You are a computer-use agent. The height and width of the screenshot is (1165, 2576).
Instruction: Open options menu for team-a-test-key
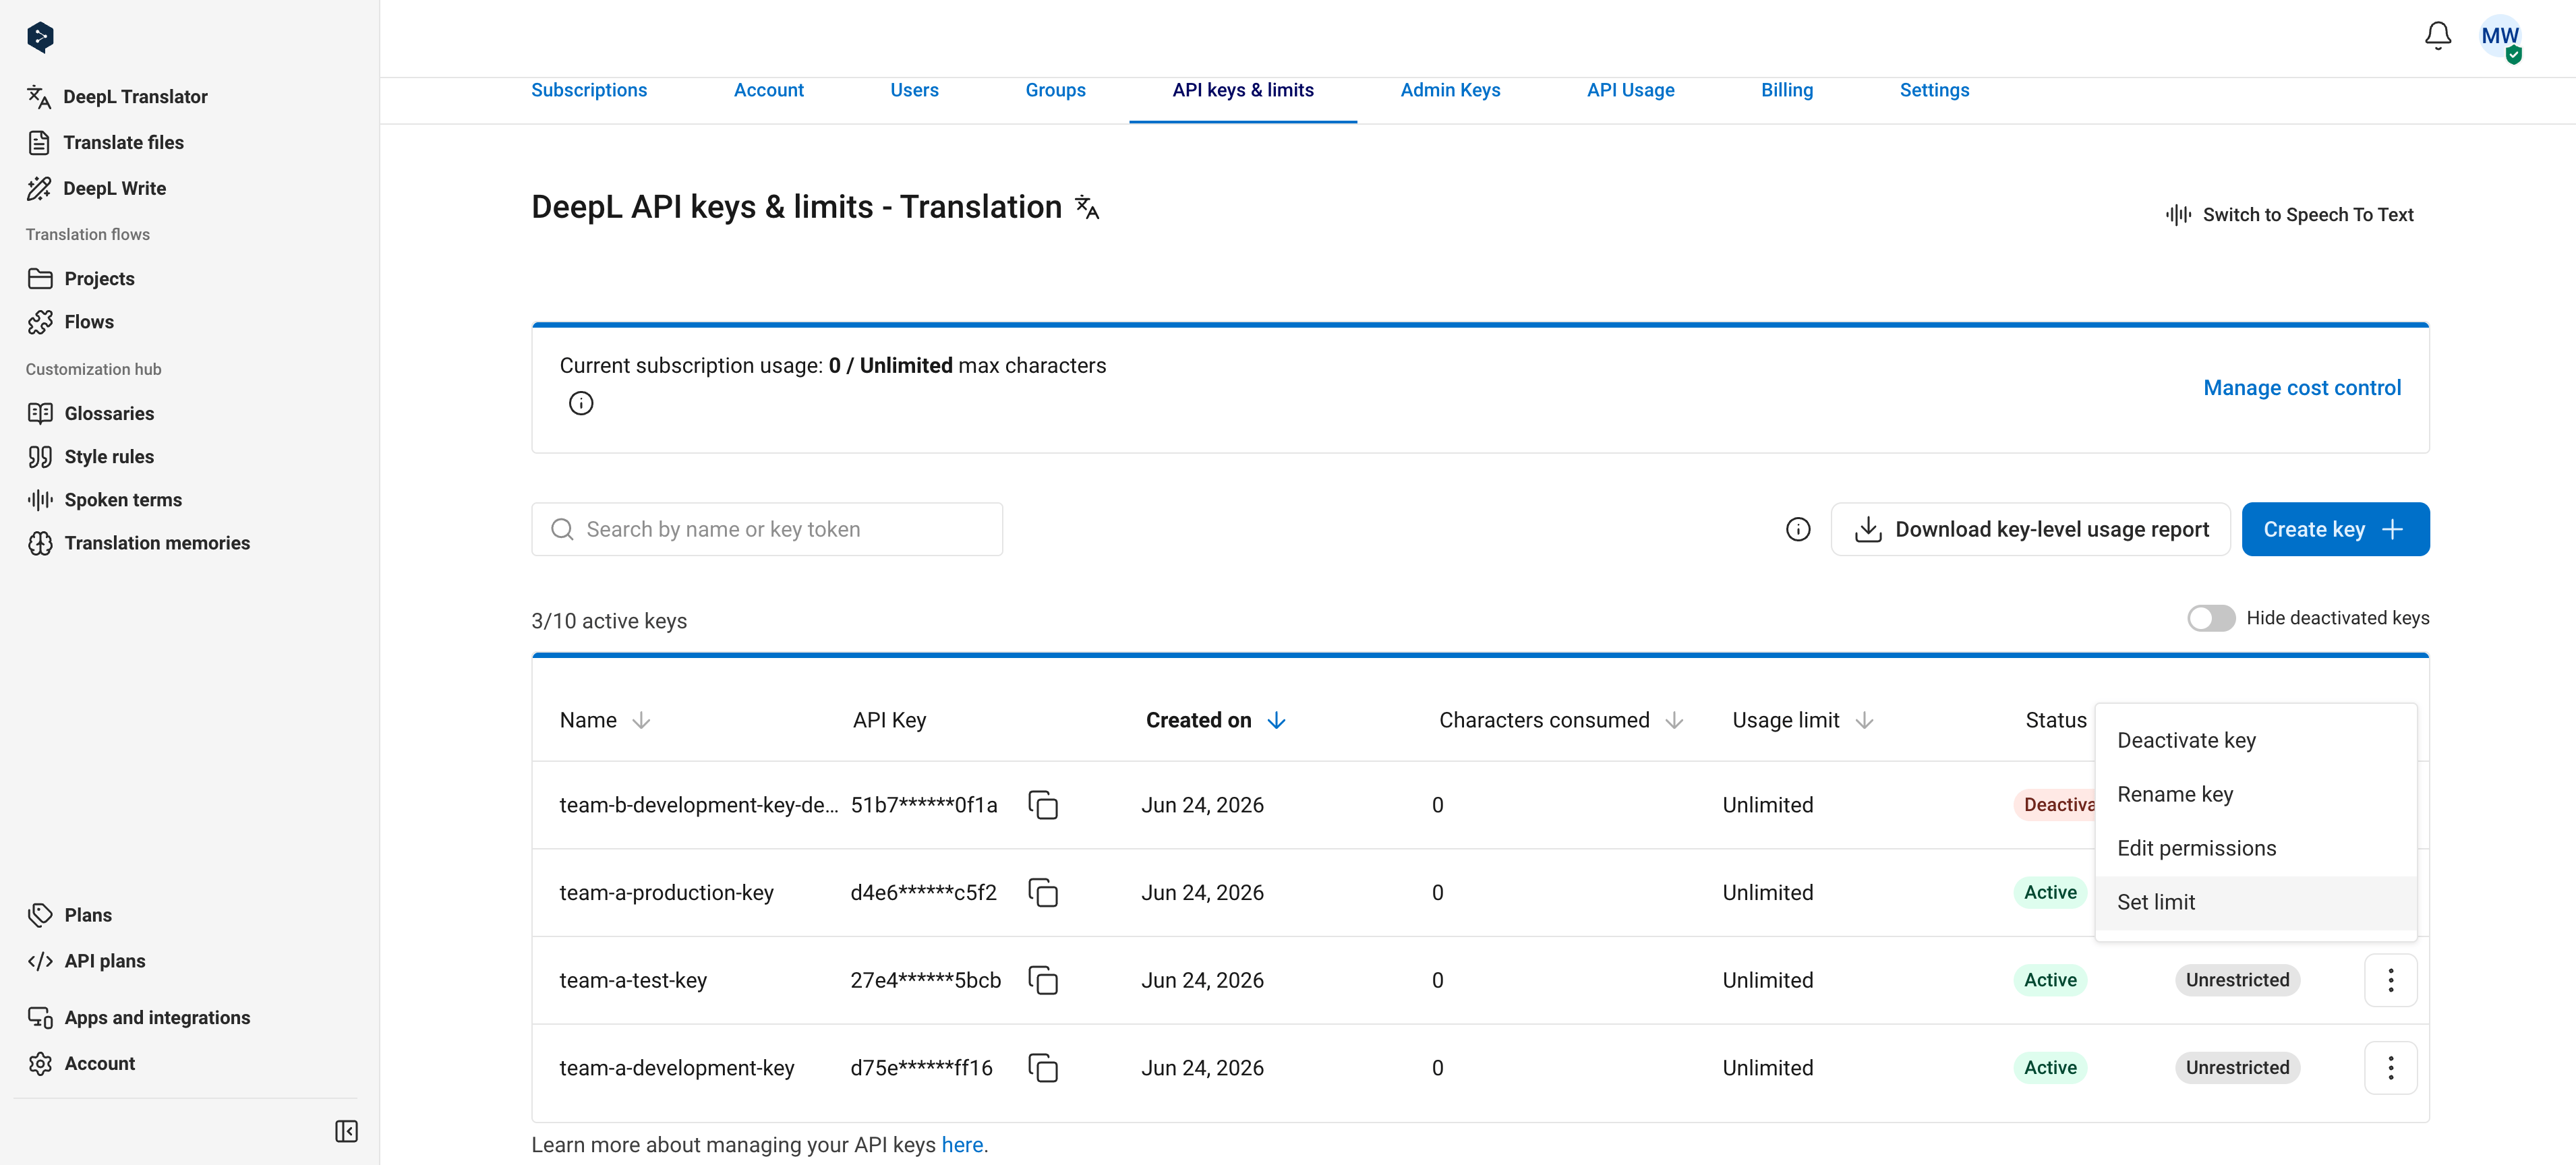(x=2391, y=980)
